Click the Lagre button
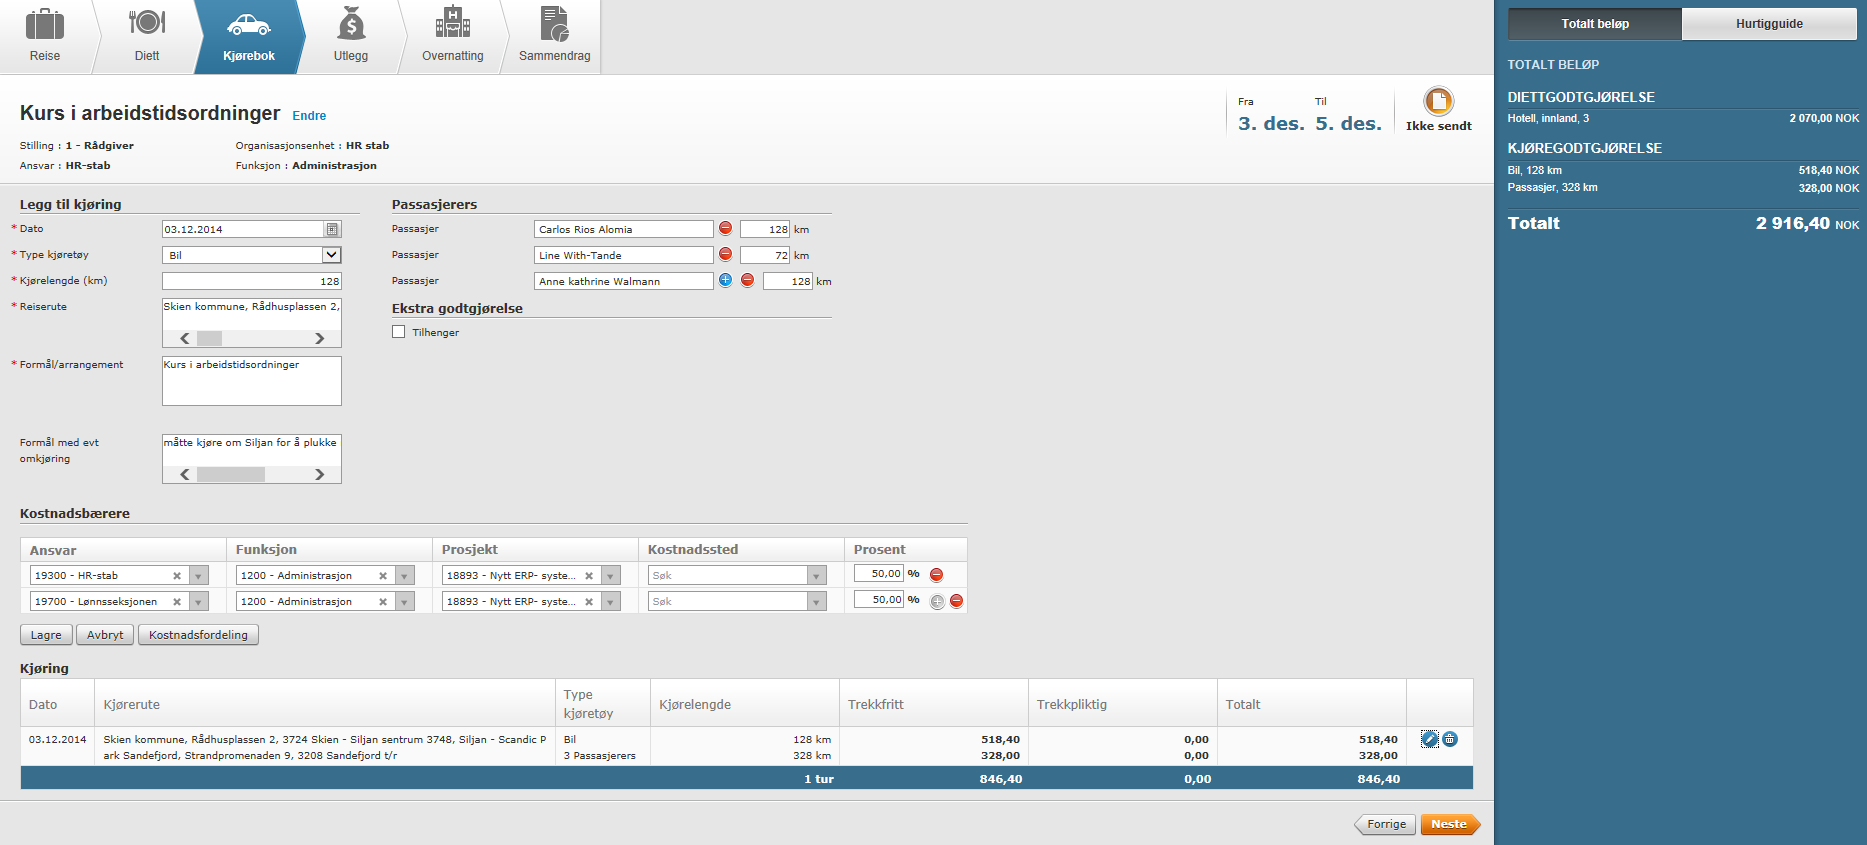 46,635
